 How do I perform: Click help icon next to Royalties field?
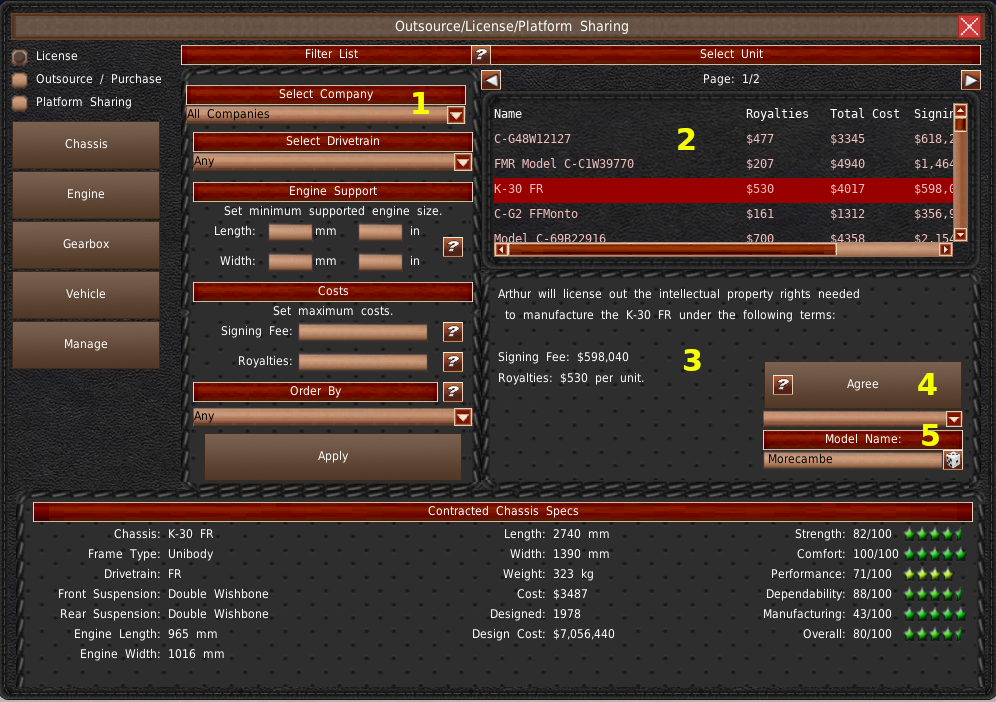coord(453,362)
